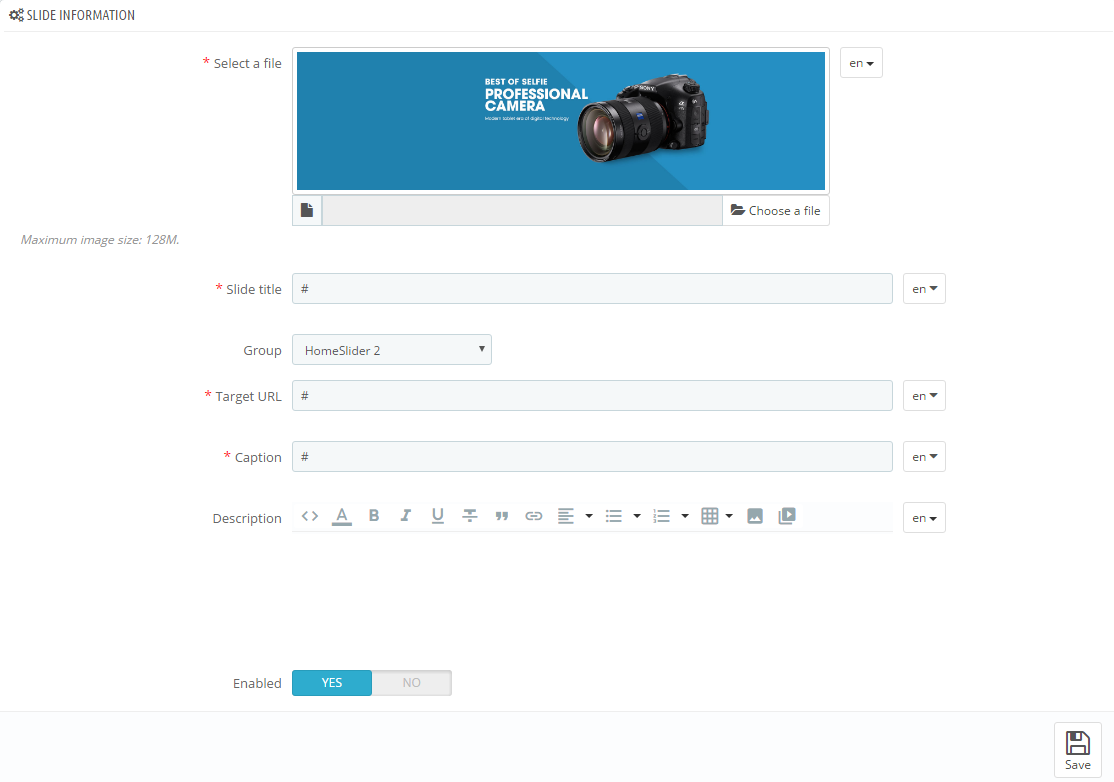Click the text alignment icon

[x=566, y=516]
